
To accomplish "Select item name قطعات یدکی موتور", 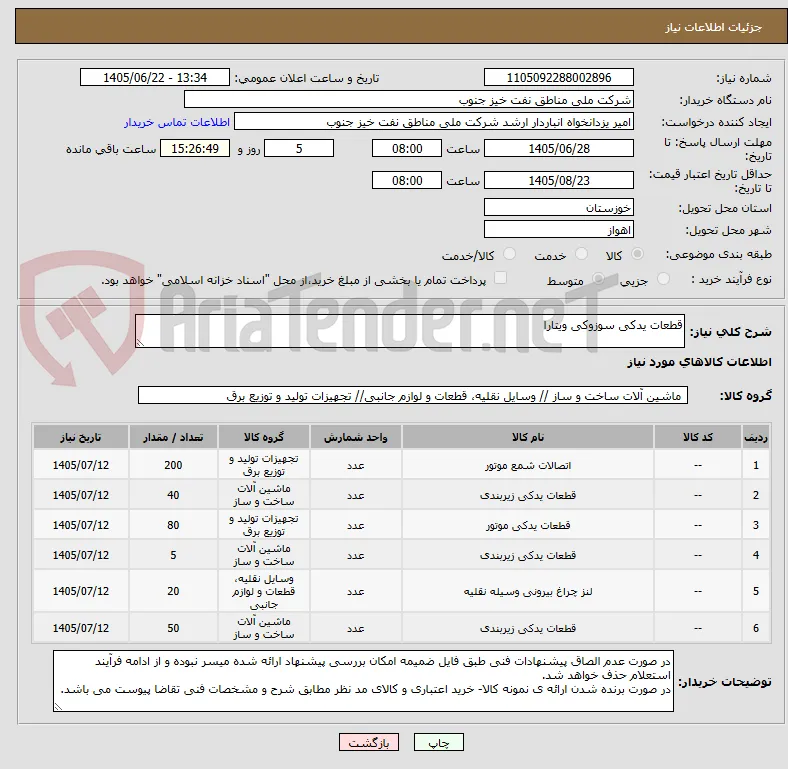I will tap(528, 525).
